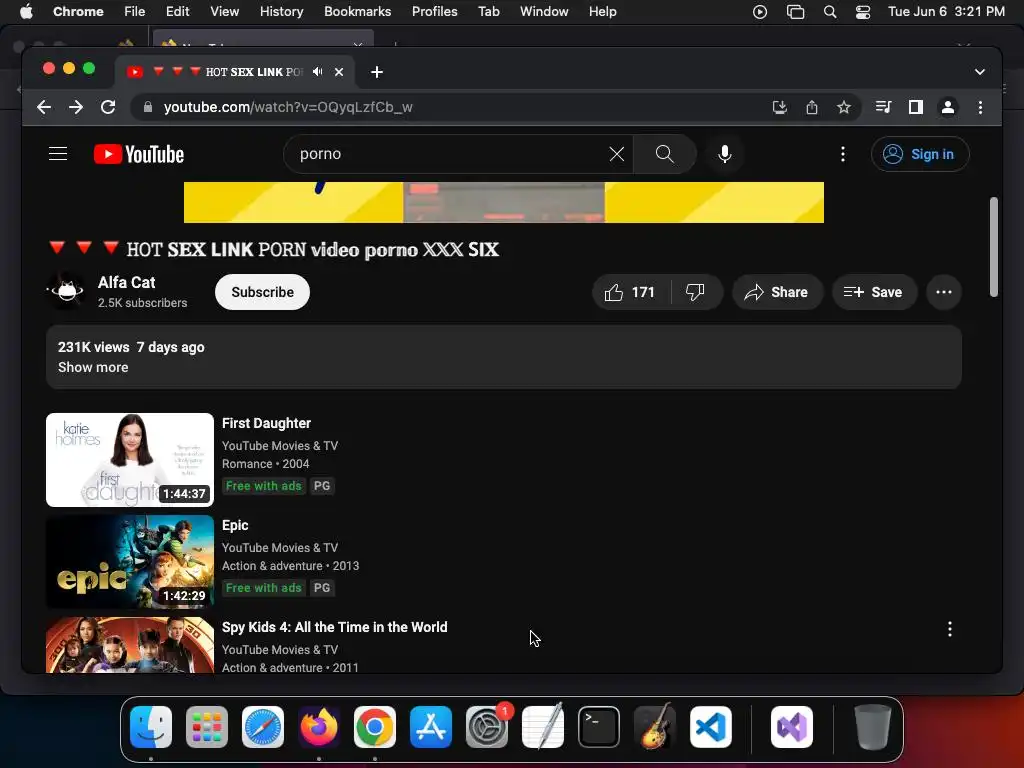
Task: Open the Chrome menu in the menu bar
Action: click(x=78, y=12)
